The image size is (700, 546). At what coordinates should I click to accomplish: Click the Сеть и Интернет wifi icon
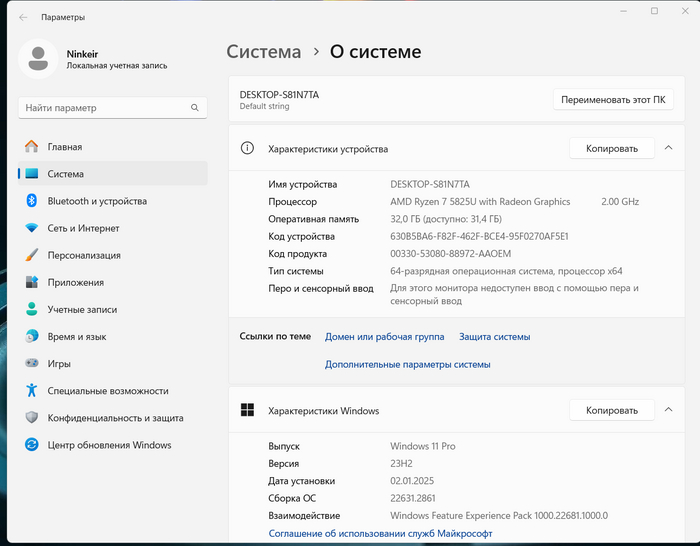tap(32, 228)
